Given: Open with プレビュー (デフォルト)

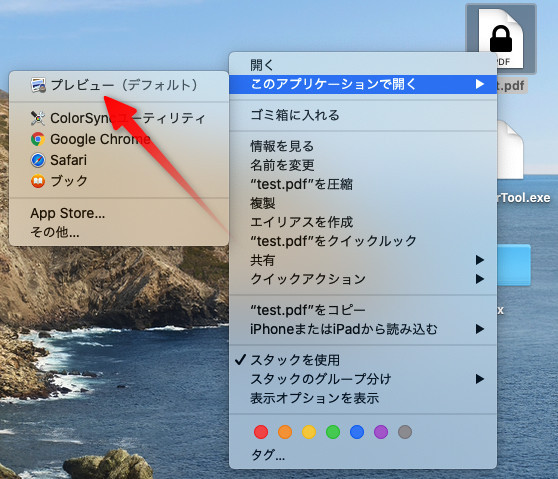Looking at the screenshot, I should (119, 85).
